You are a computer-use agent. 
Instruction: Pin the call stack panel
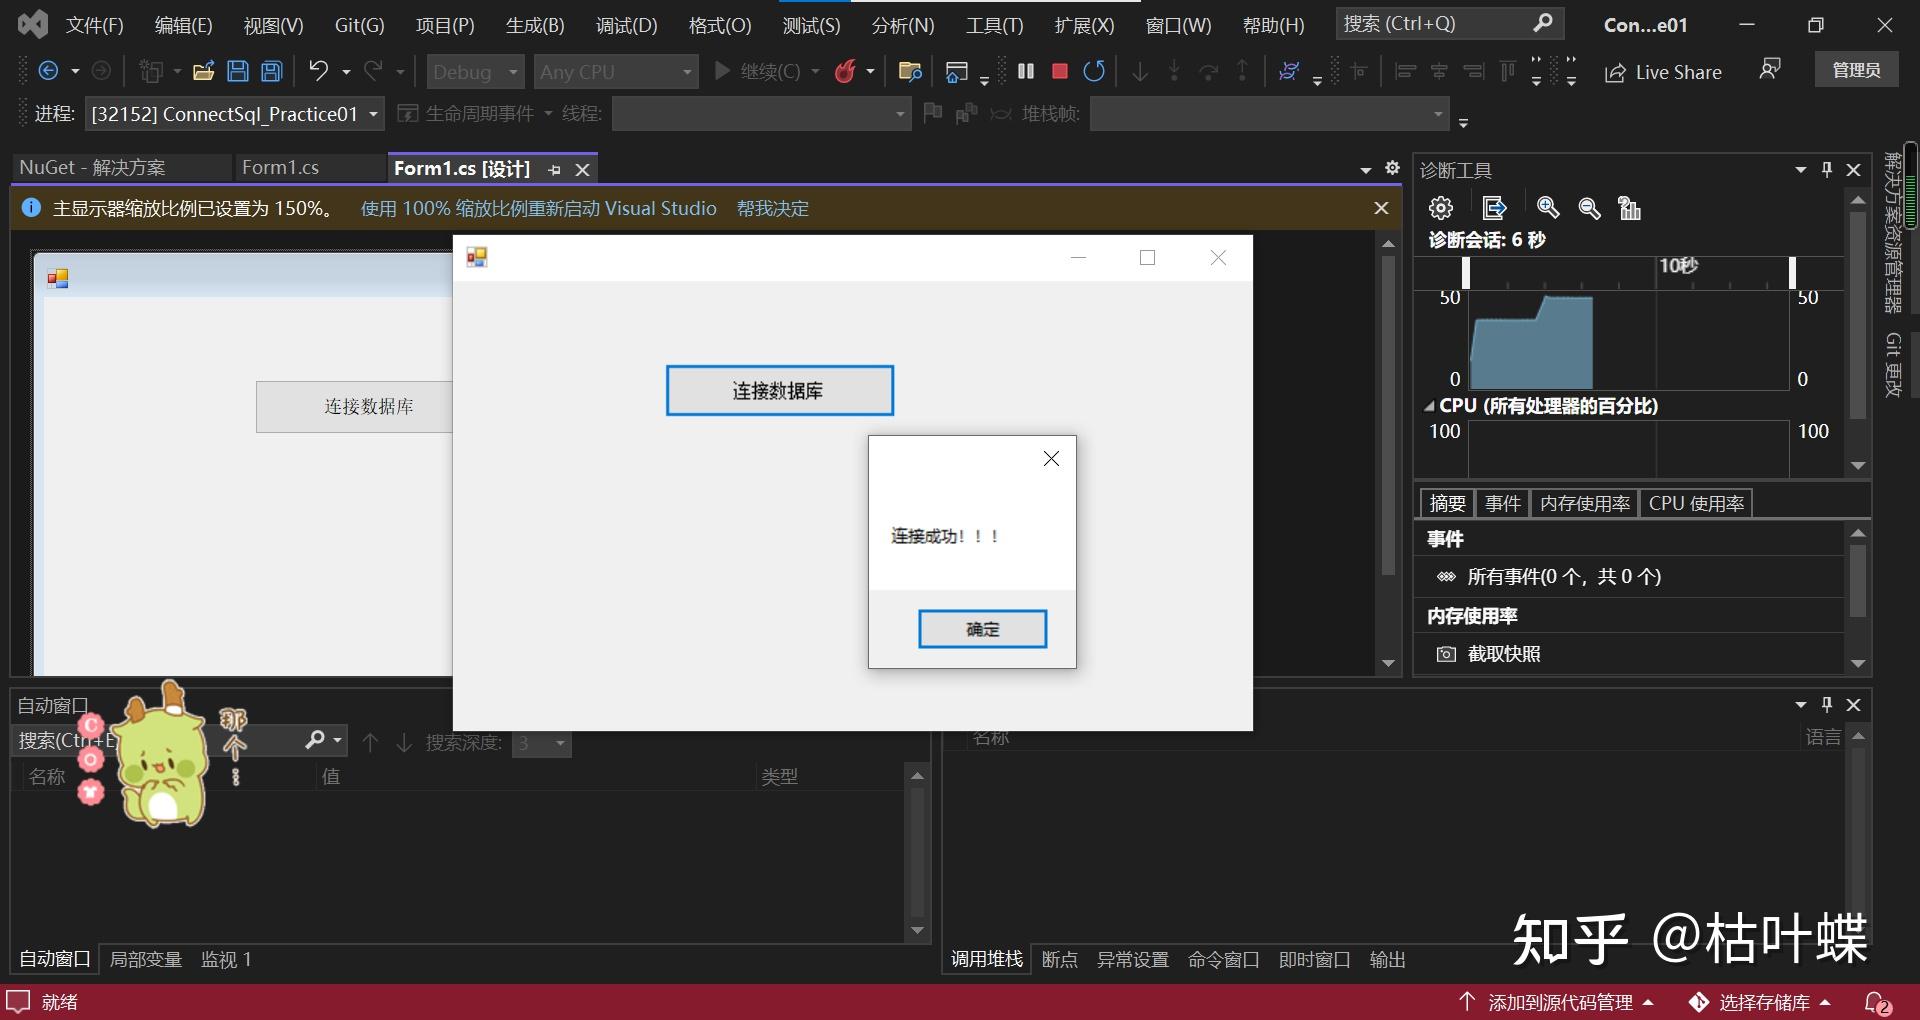click(x=1827, y=705)
